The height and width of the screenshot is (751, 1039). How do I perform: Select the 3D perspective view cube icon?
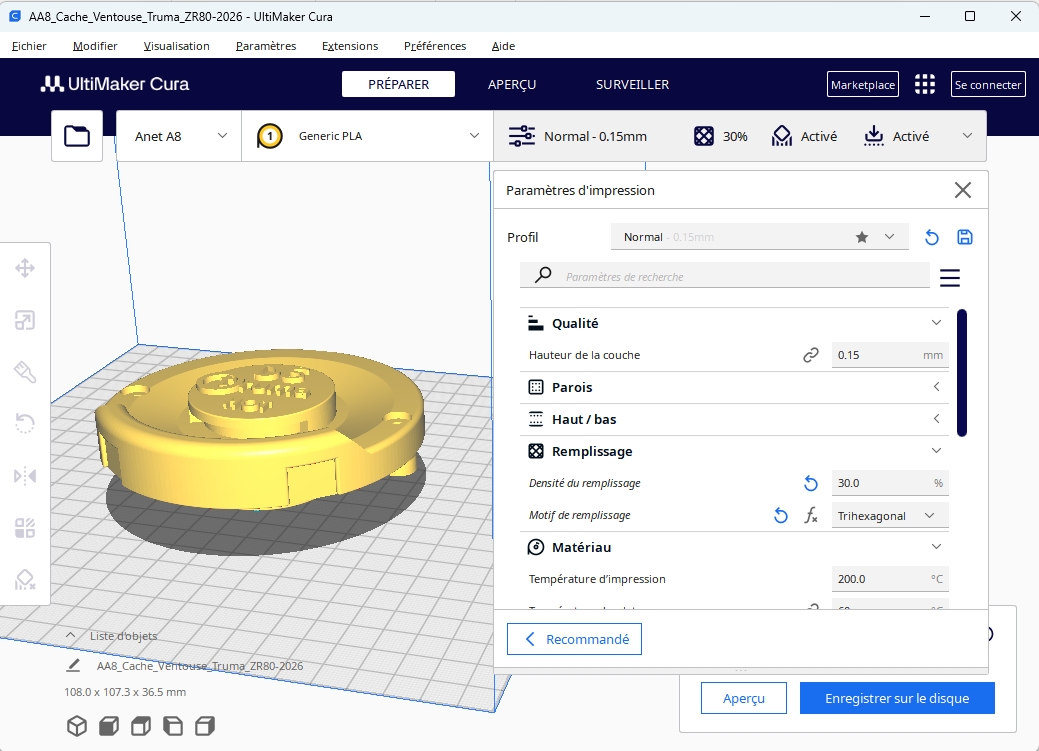pyautogui.click(x=77, y=726)
